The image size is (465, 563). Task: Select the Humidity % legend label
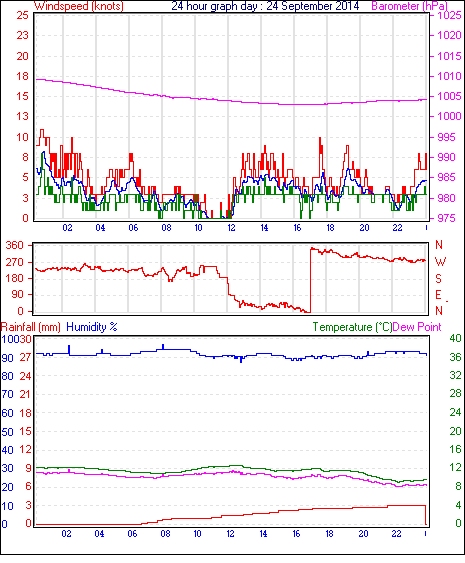click(92, 327)
